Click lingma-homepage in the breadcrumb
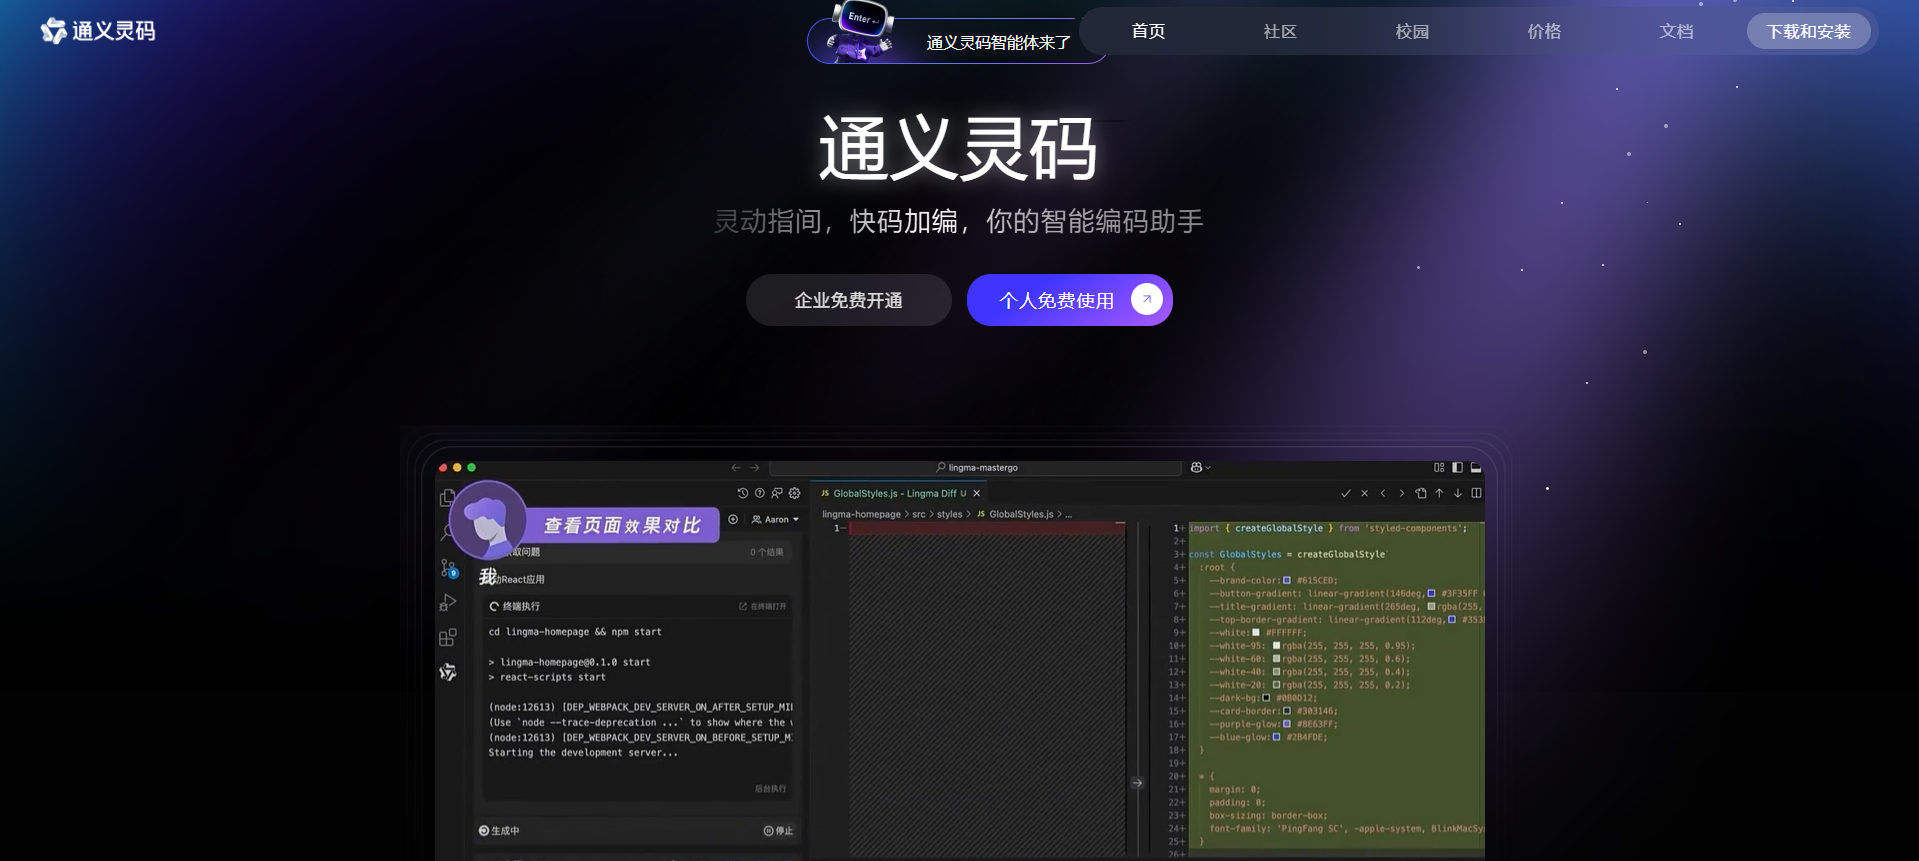1919x861 pixels. coord(861,514)
